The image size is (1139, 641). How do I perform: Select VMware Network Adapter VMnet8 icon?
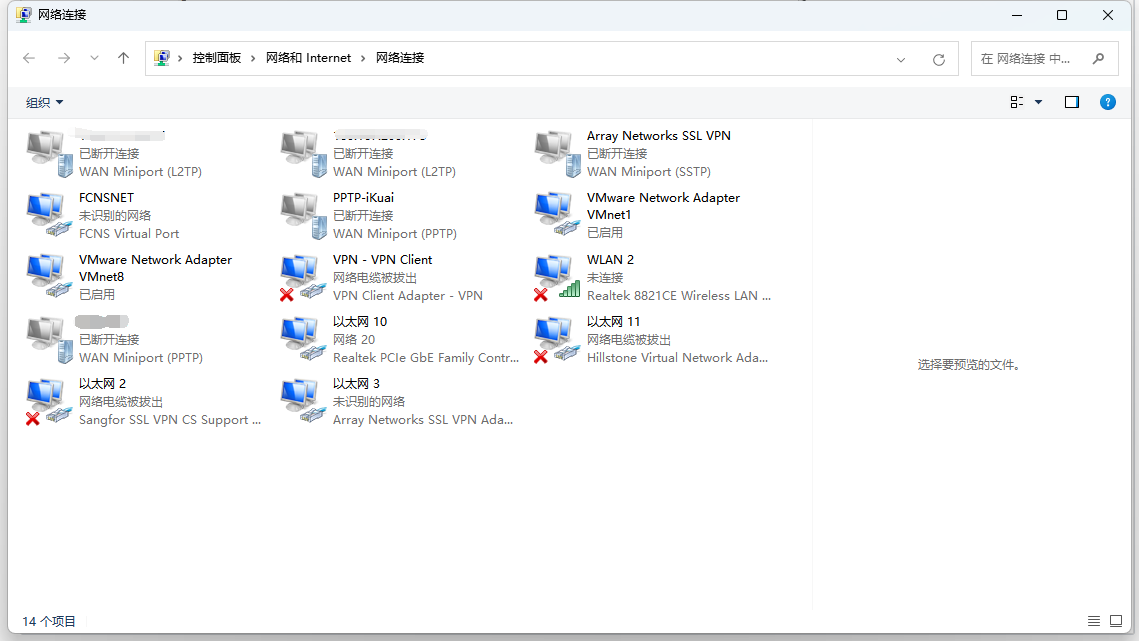point(49,276)
